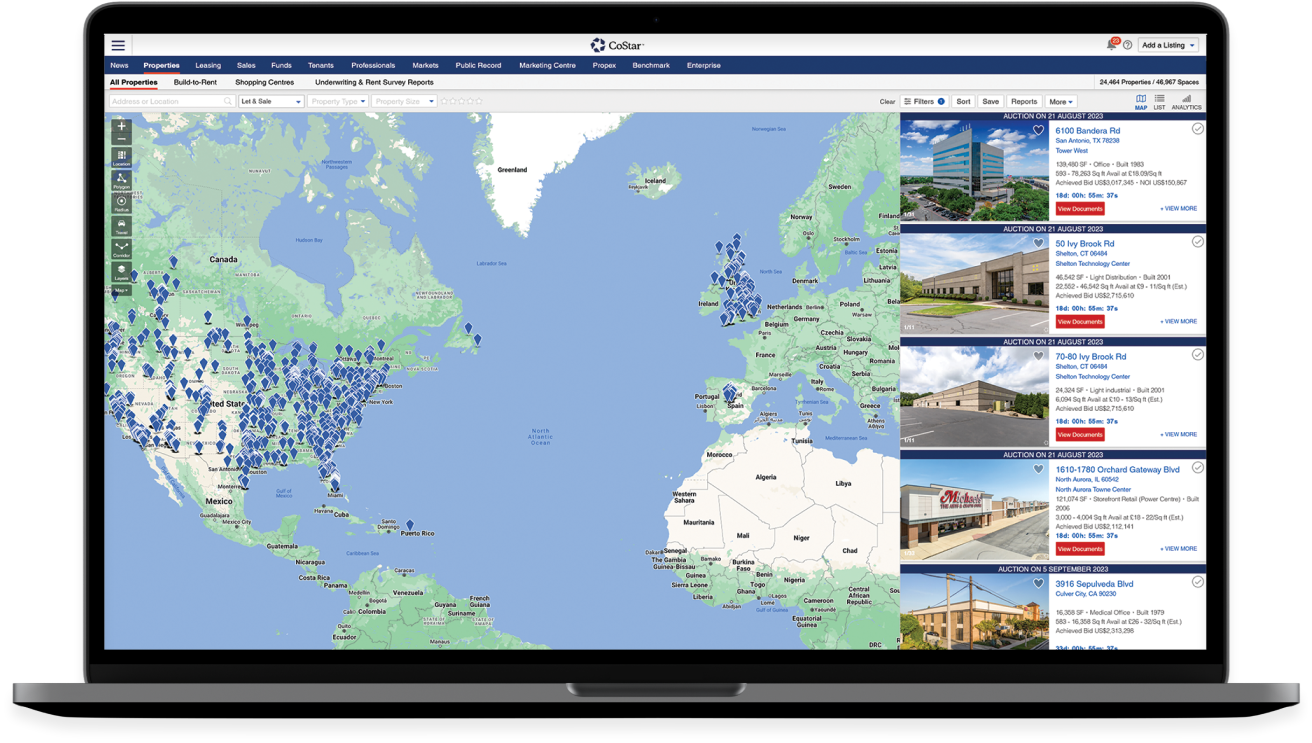Select the Polygon drawing tool
Image resolution: width=1312 pixels, height=743 pixels.
(x=121, y=181)
